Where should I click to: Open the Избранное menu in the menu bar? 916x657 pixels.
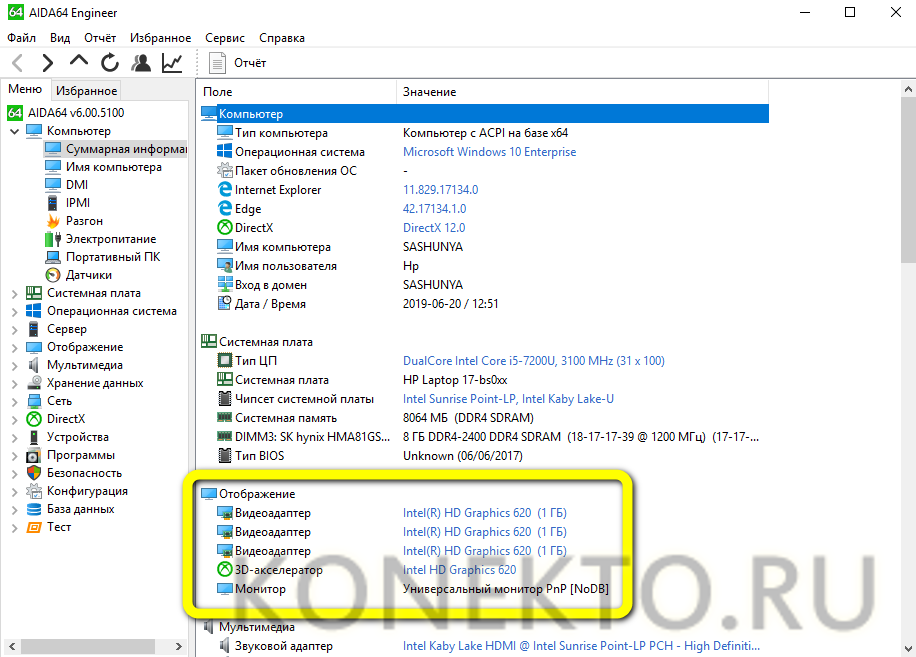[x=160, y=38]
